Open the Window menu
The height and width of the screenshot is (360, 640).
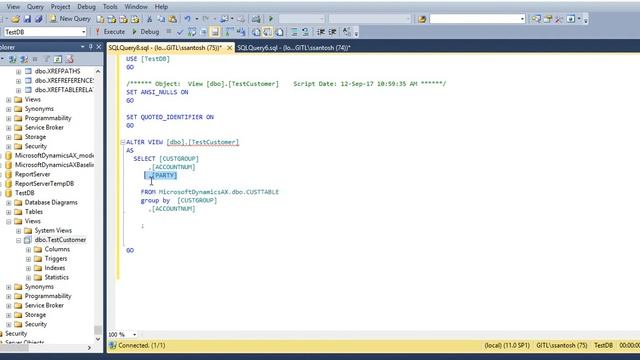pyautogui.click(x=136, y=7)
